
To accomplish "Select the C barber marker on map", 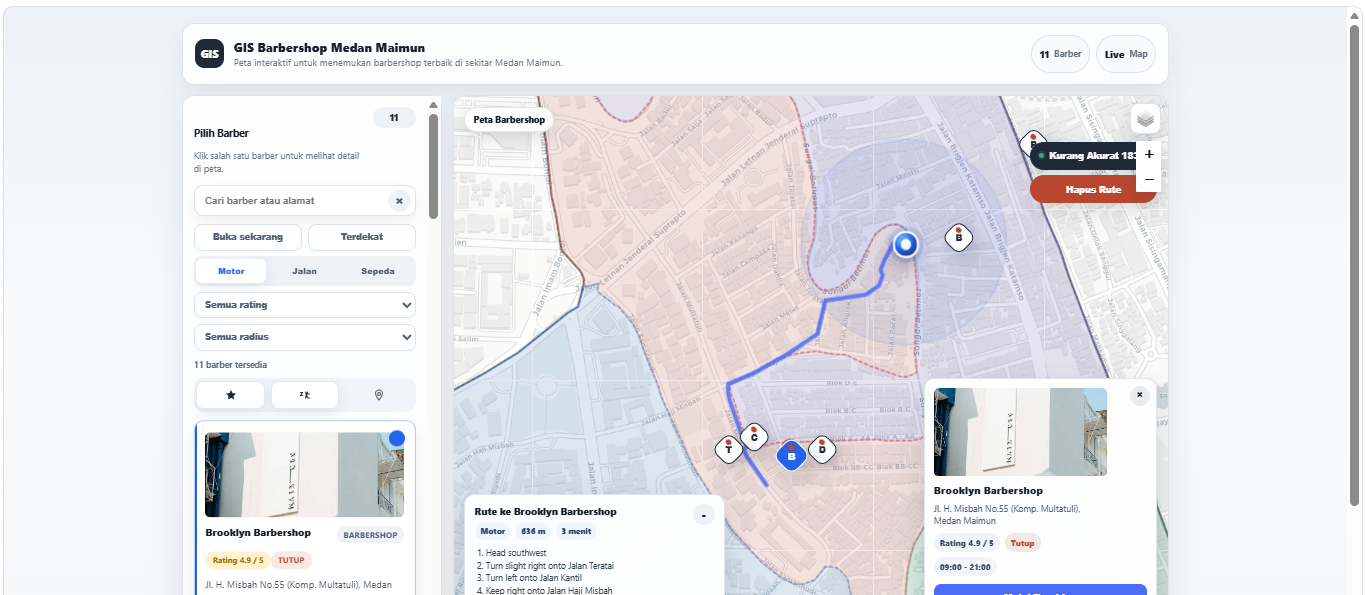I will 753,437.
